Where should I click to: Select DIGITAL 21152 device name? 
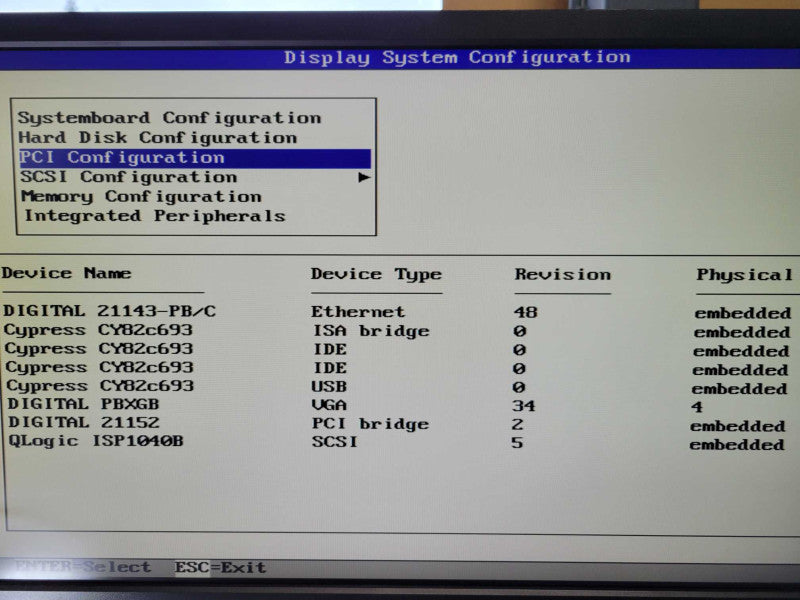pos(84,422)
